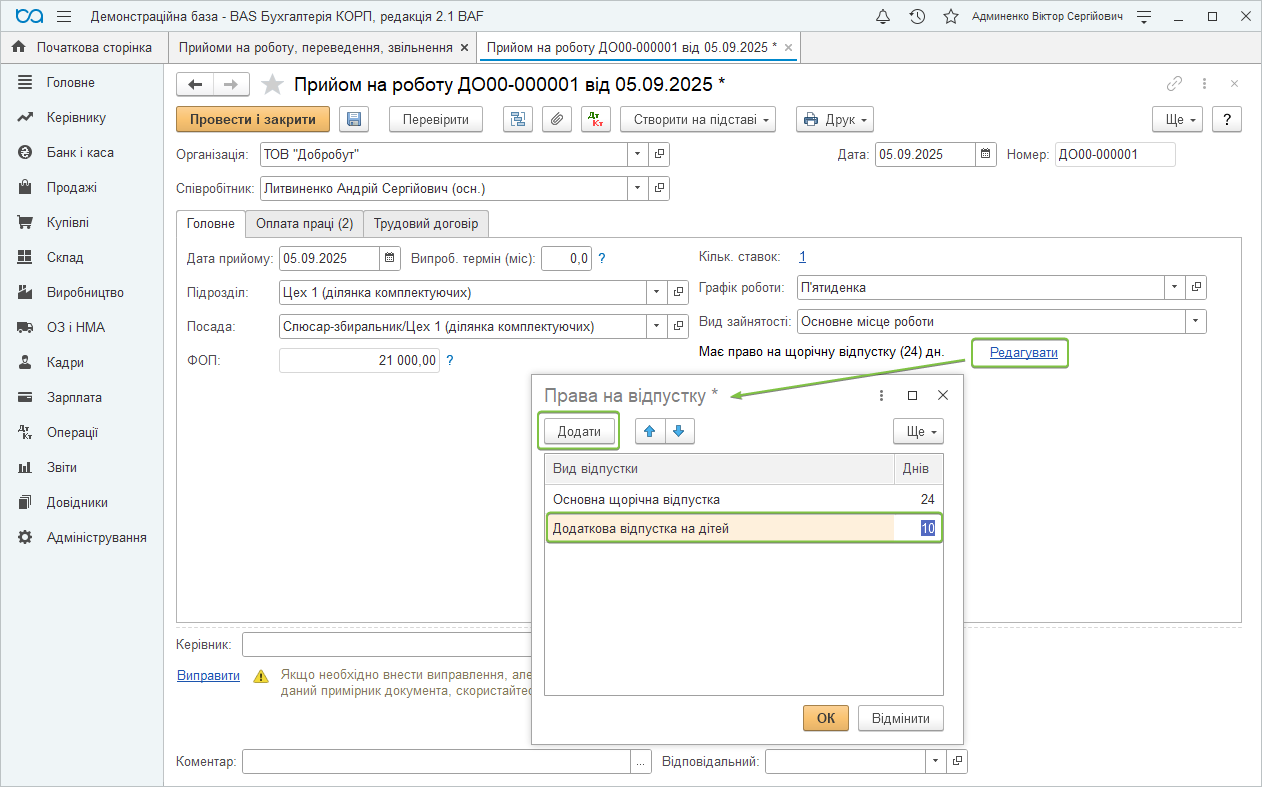Open history clock icon in title bar

click(x=917, y=17)
